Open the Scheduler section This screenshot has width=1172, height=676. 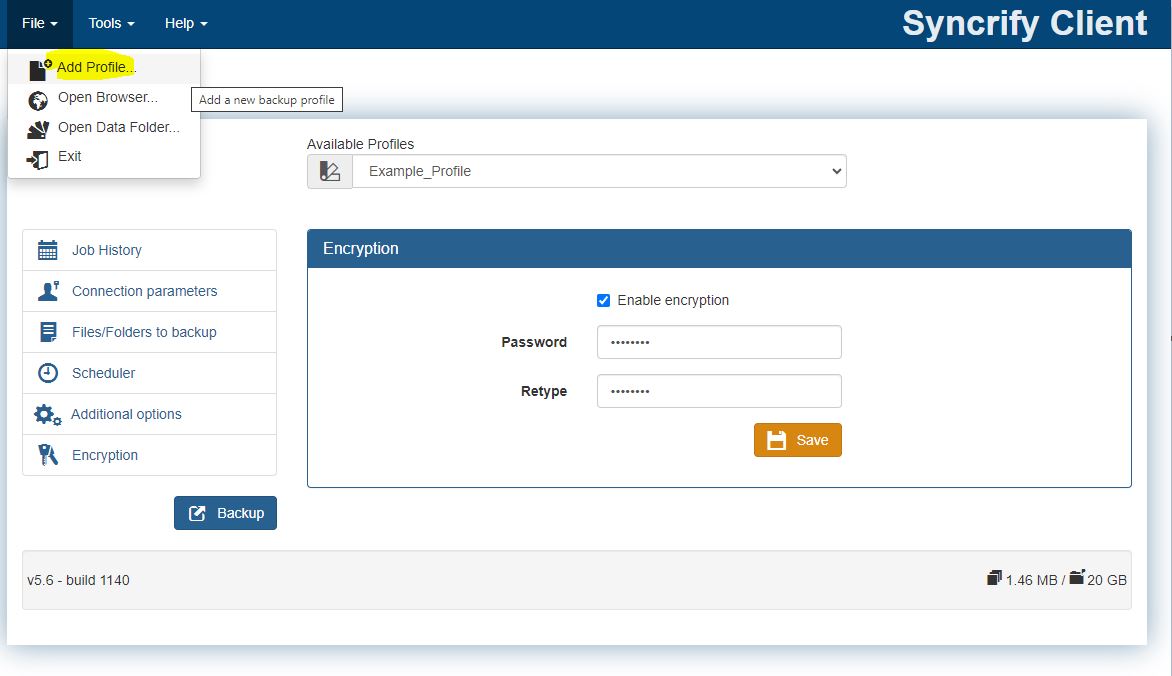[149, 373]
